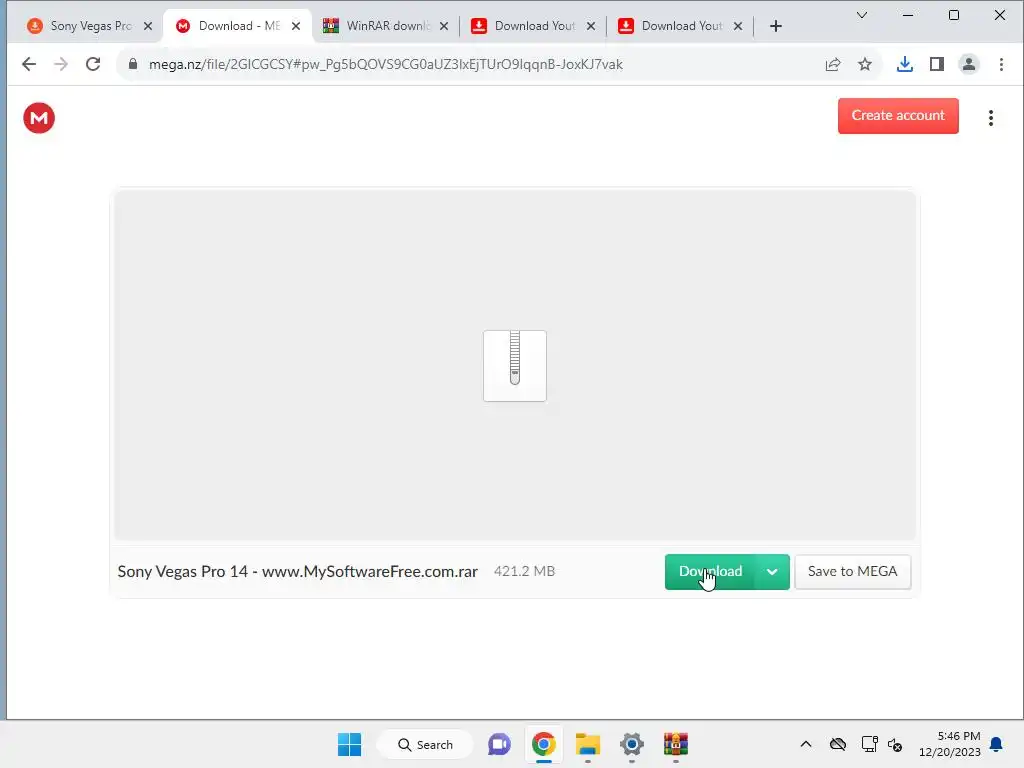
Task: Click network display tray icon
Action: click(x=869, y=744)
